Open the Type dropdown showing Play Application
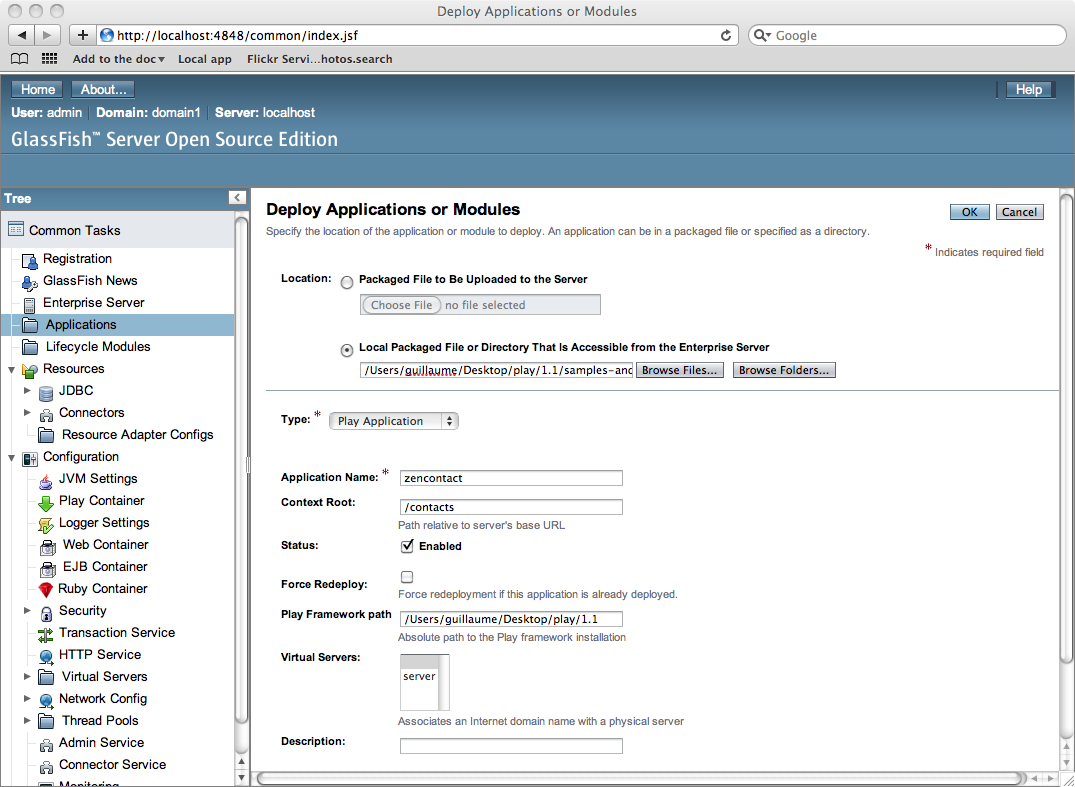Screen dimensions: 1075x787 point(393,421)
